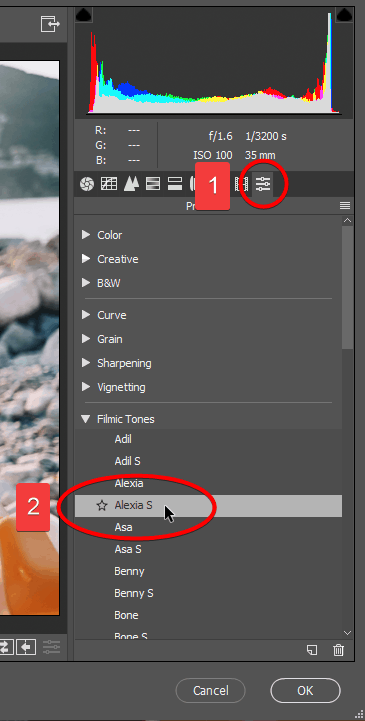The image size is (365, 721).
Task: Expand the Creative preset group
Action: [86, 259]
